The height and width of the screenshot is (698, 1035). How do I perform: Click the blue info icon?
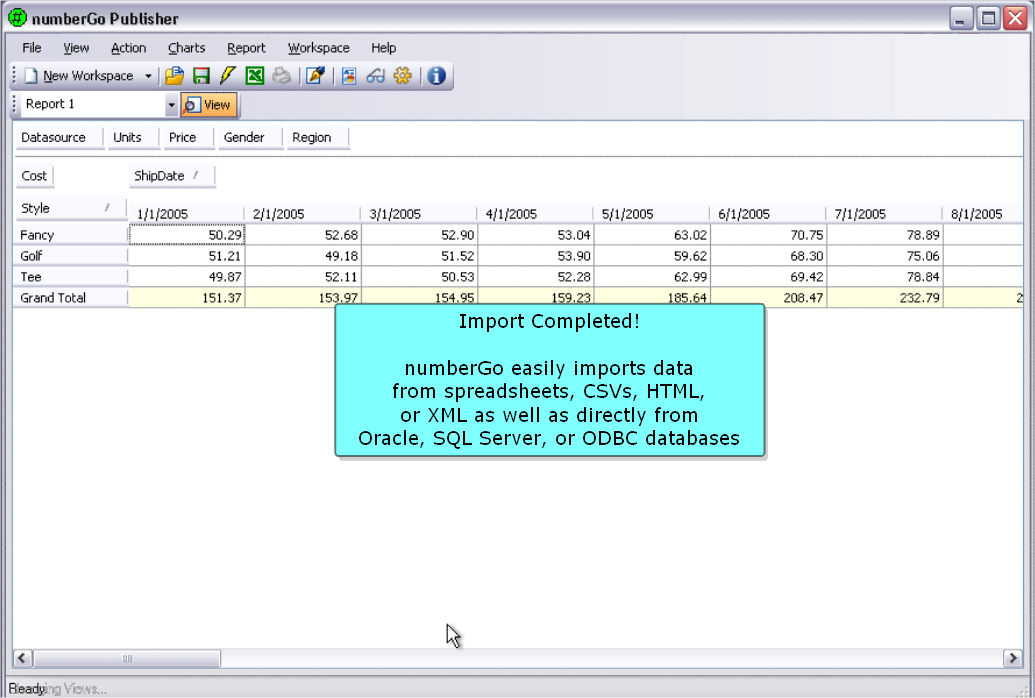[436, 76]
